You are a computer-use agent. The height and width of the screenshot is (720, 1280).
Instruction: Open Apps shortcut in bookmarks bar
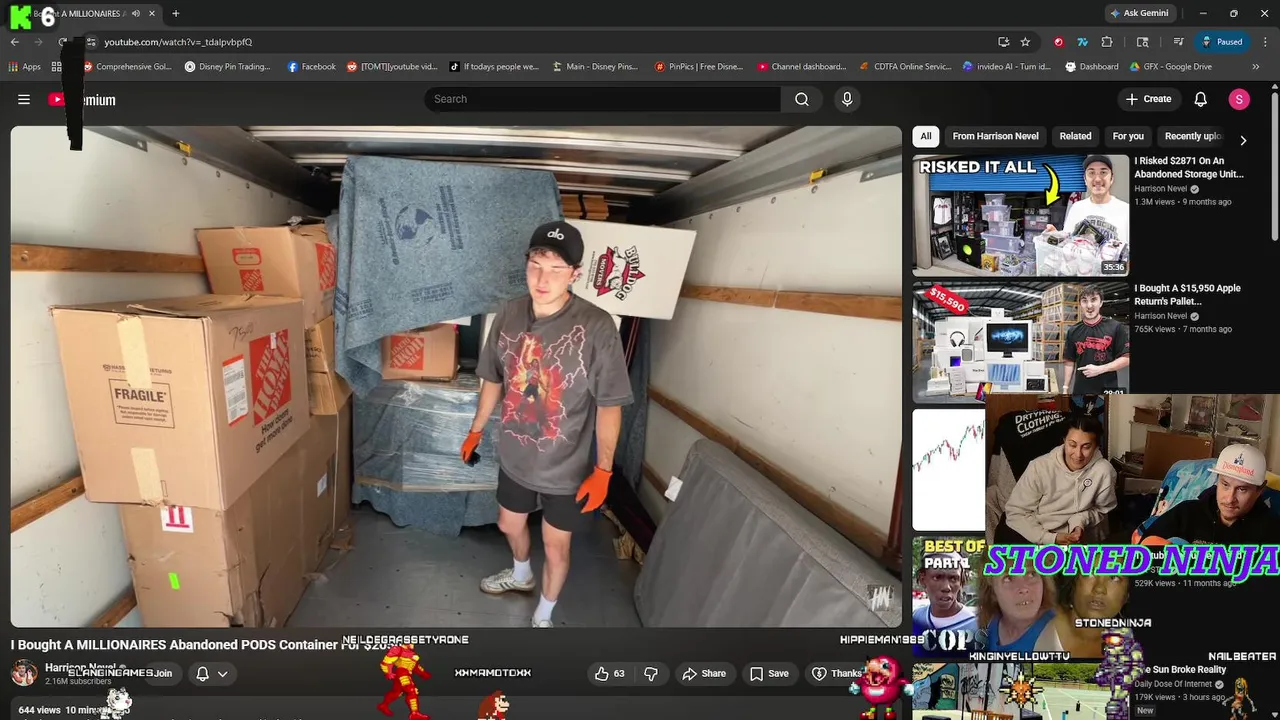click(25, 67)
